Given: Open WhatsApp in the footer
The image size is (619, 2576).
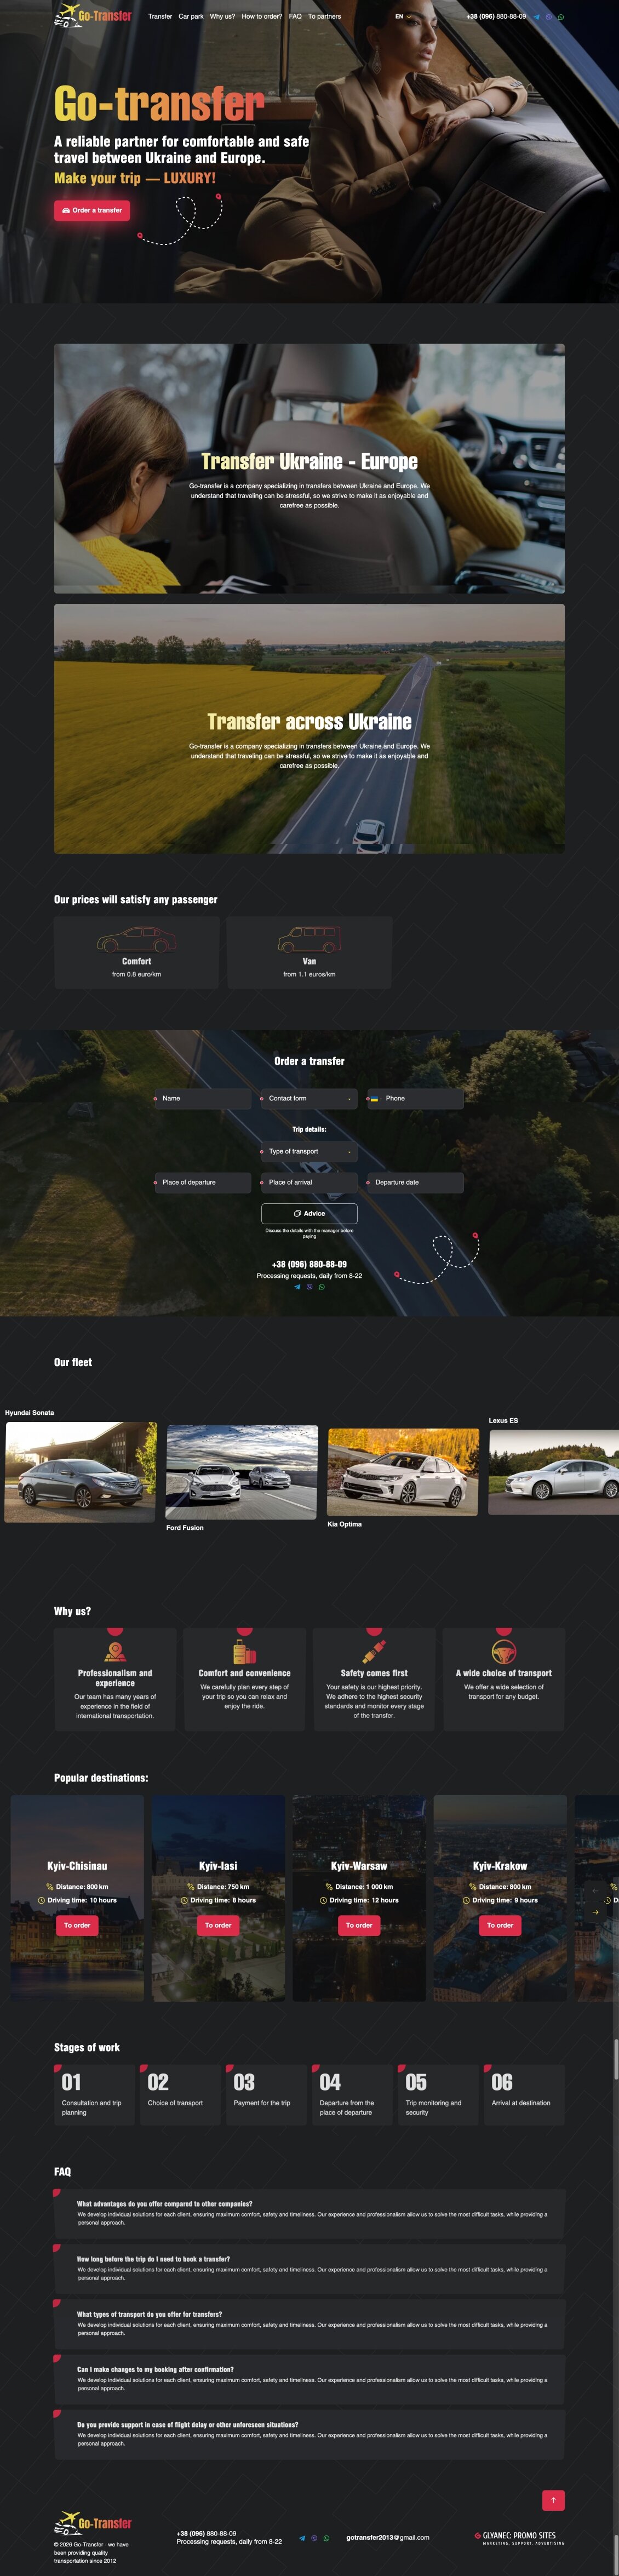Looking at the screenshot, I should [x=326, y=2538].
